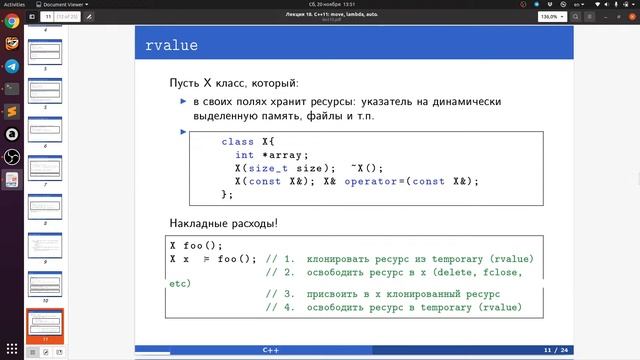Open Sublime Text from the dock
The width and height of the screenshot is (640, 360).
click(12, 111)
